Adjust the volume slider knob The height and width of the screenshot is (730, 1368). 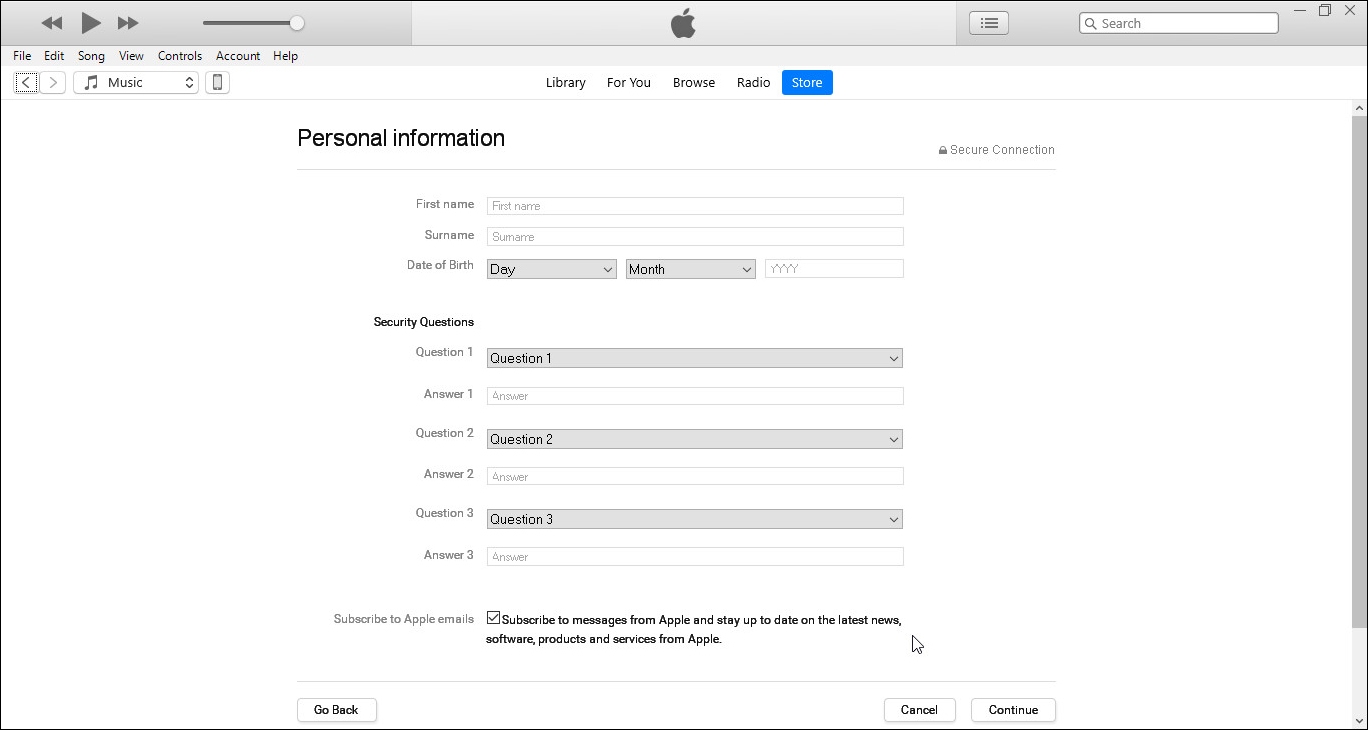pyautogui.click(x=297, y=23)
